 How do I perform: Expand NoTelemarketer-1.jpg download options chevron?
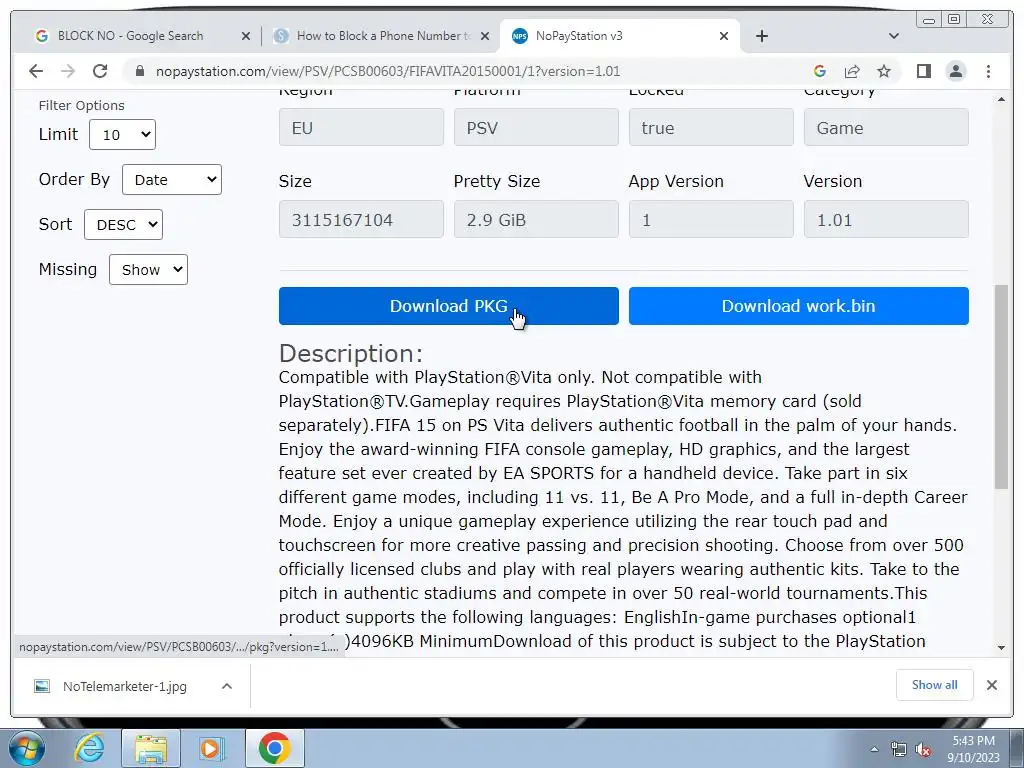click(227, 686)
